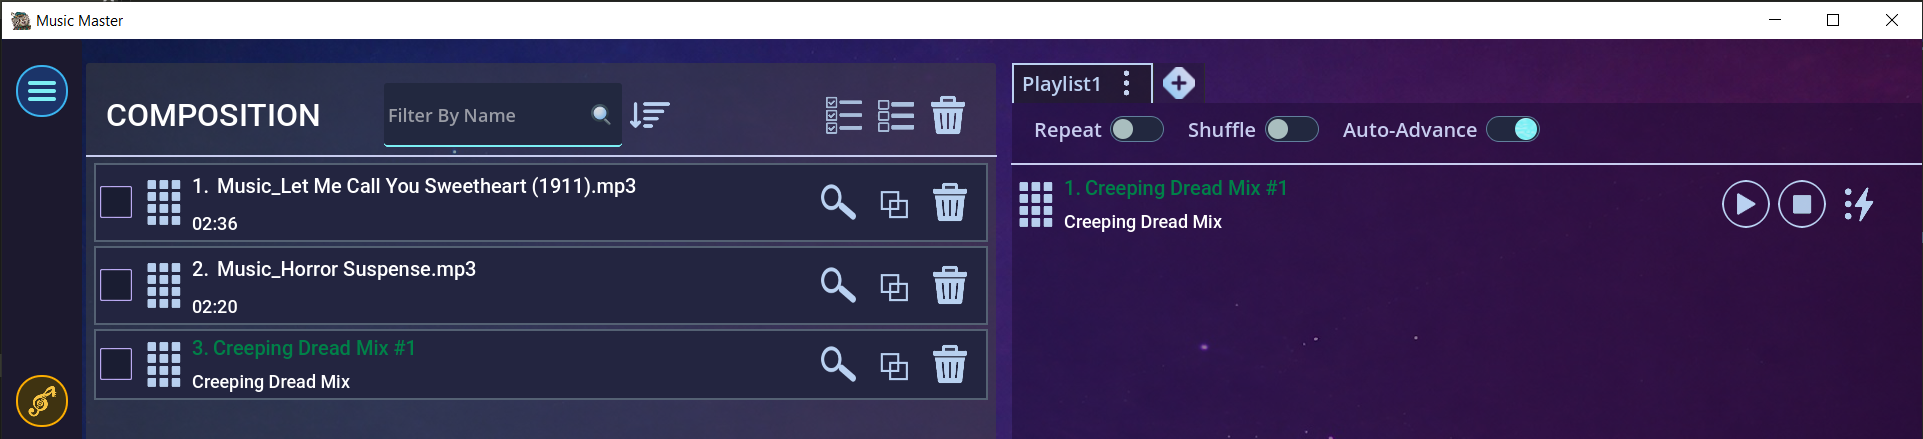The width and height of the screenshot is (1923, 439).
Task: Play Creeping Dread Mix #1 in playlist
Action: click(x=1745, y=204)
